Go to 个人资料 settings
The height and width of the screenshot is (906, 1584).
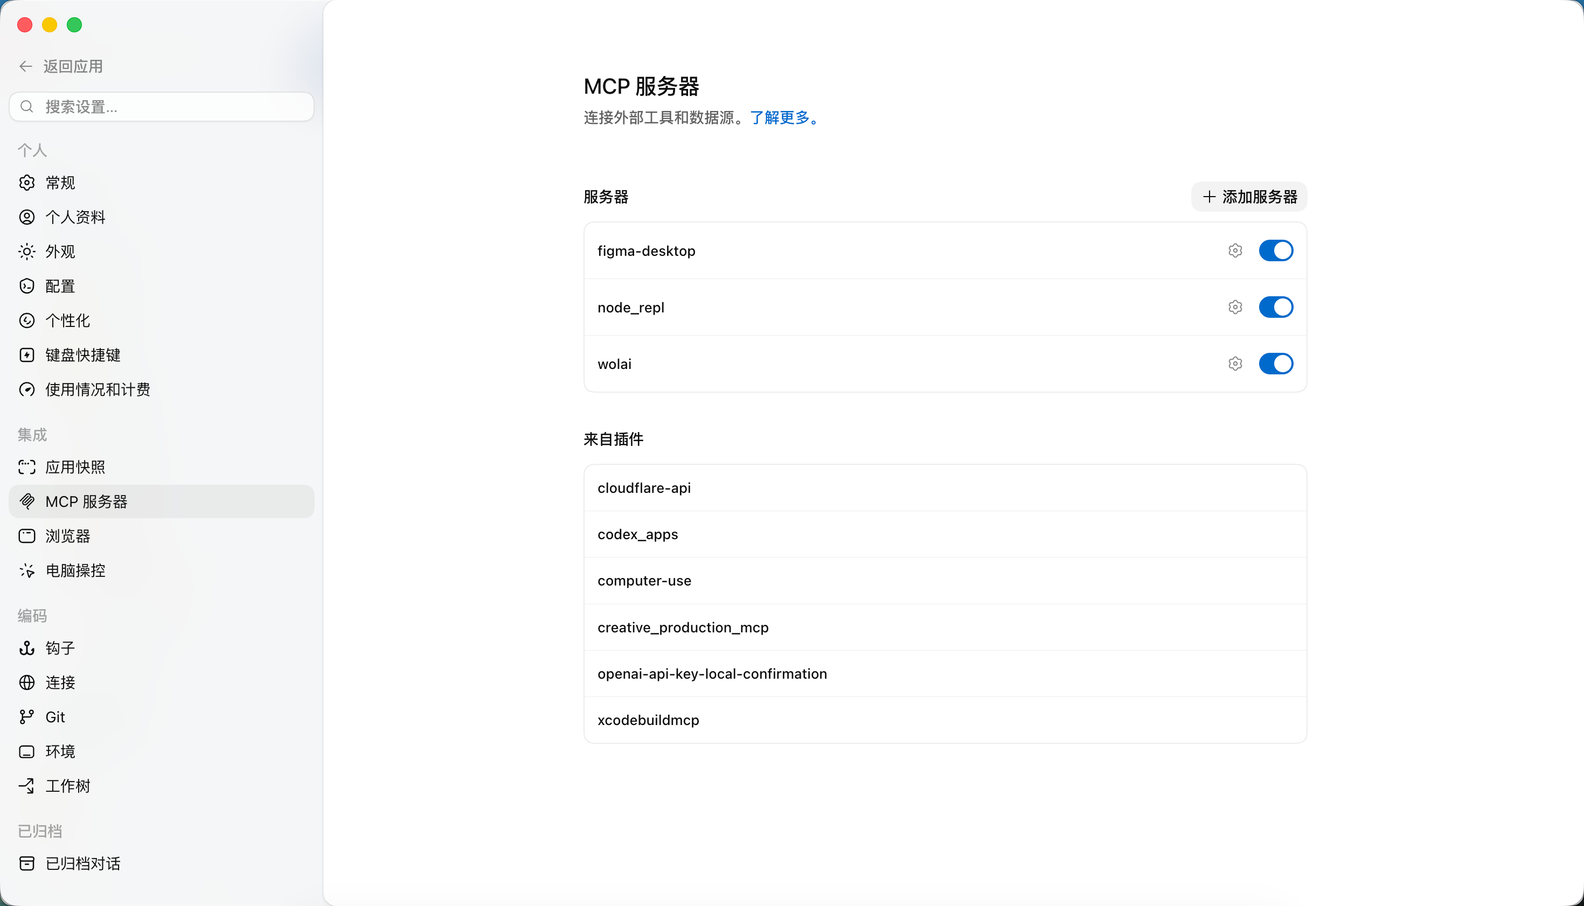161,217
